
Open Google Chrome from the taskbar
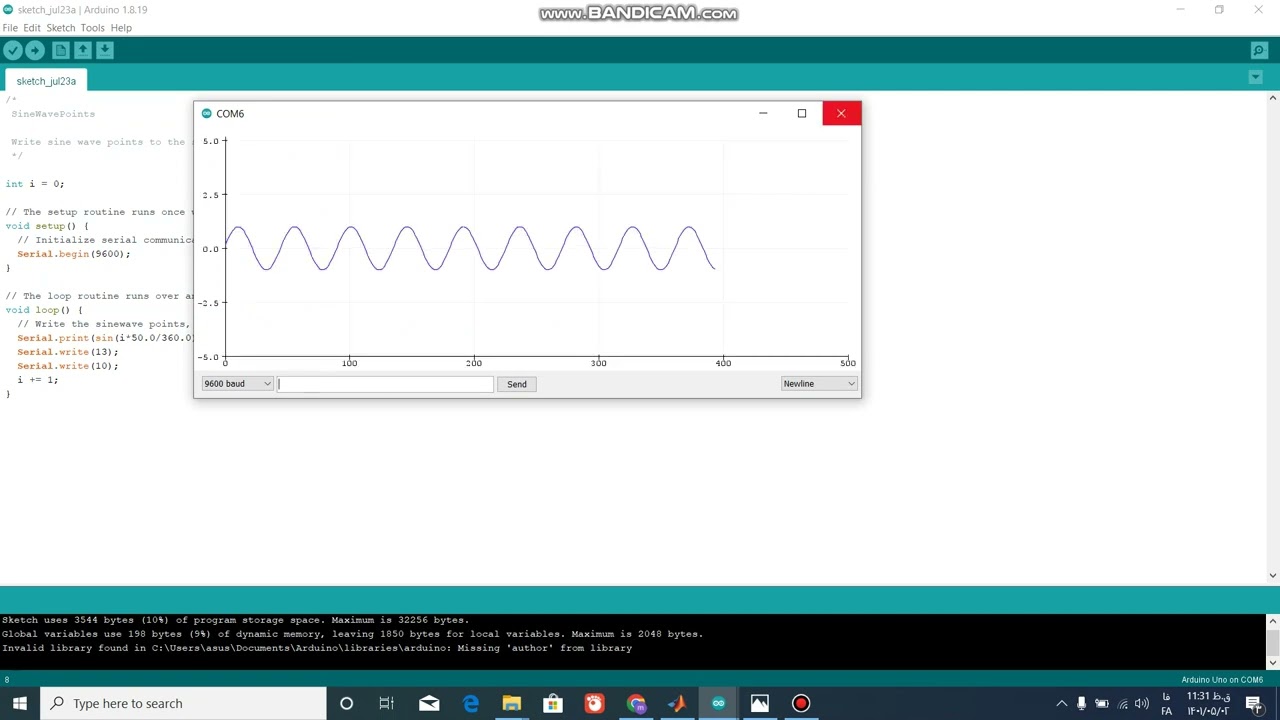(x=636, y=704)
